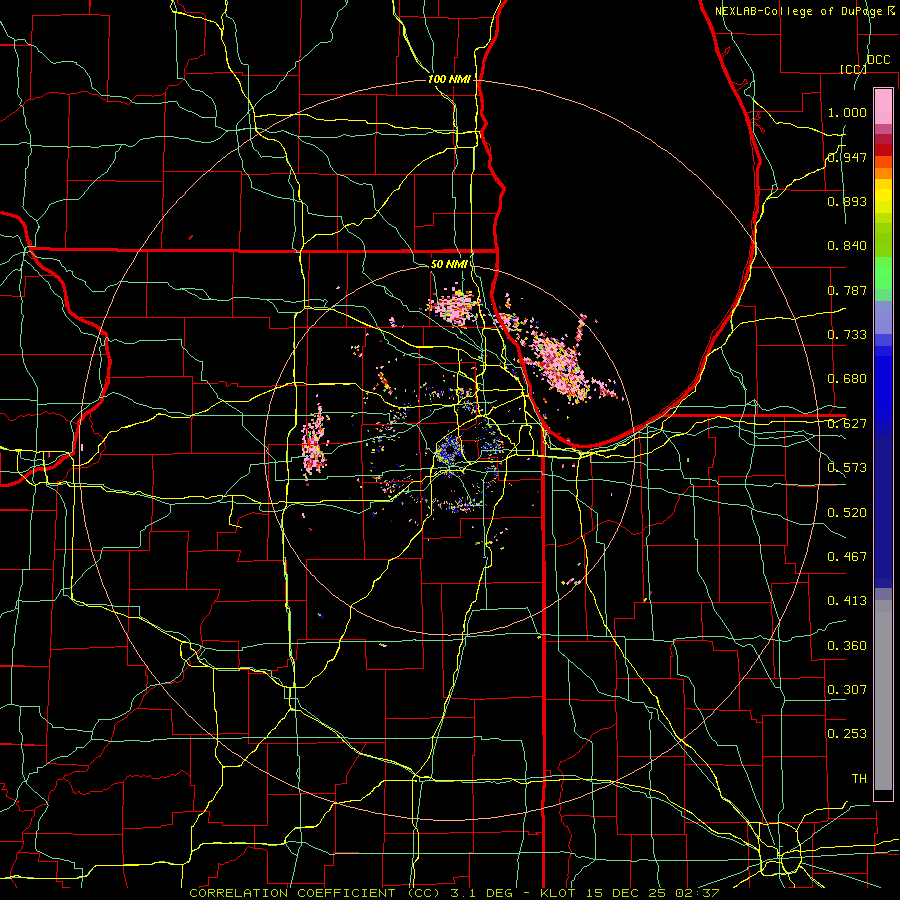
Task: Click the 50 NMI range ring label
Action: click(449, 264)
